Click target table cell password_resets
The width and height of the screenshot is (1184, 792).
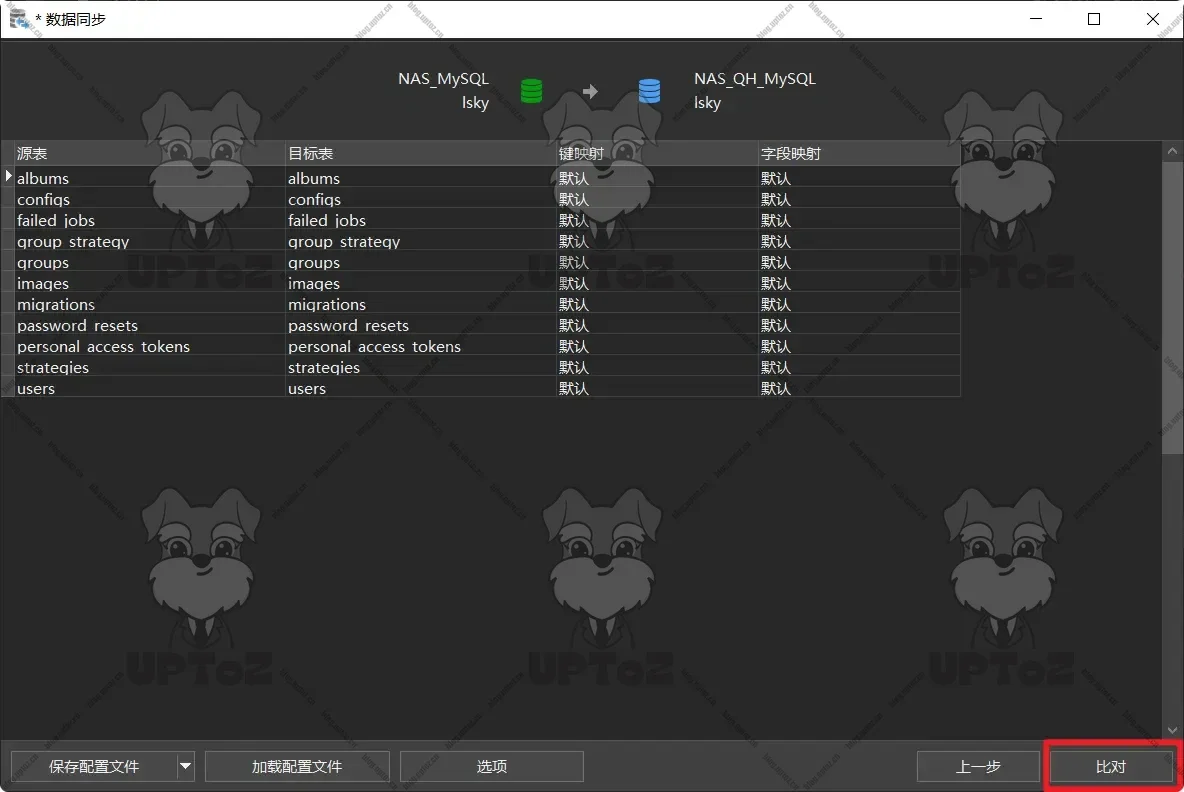421,325
